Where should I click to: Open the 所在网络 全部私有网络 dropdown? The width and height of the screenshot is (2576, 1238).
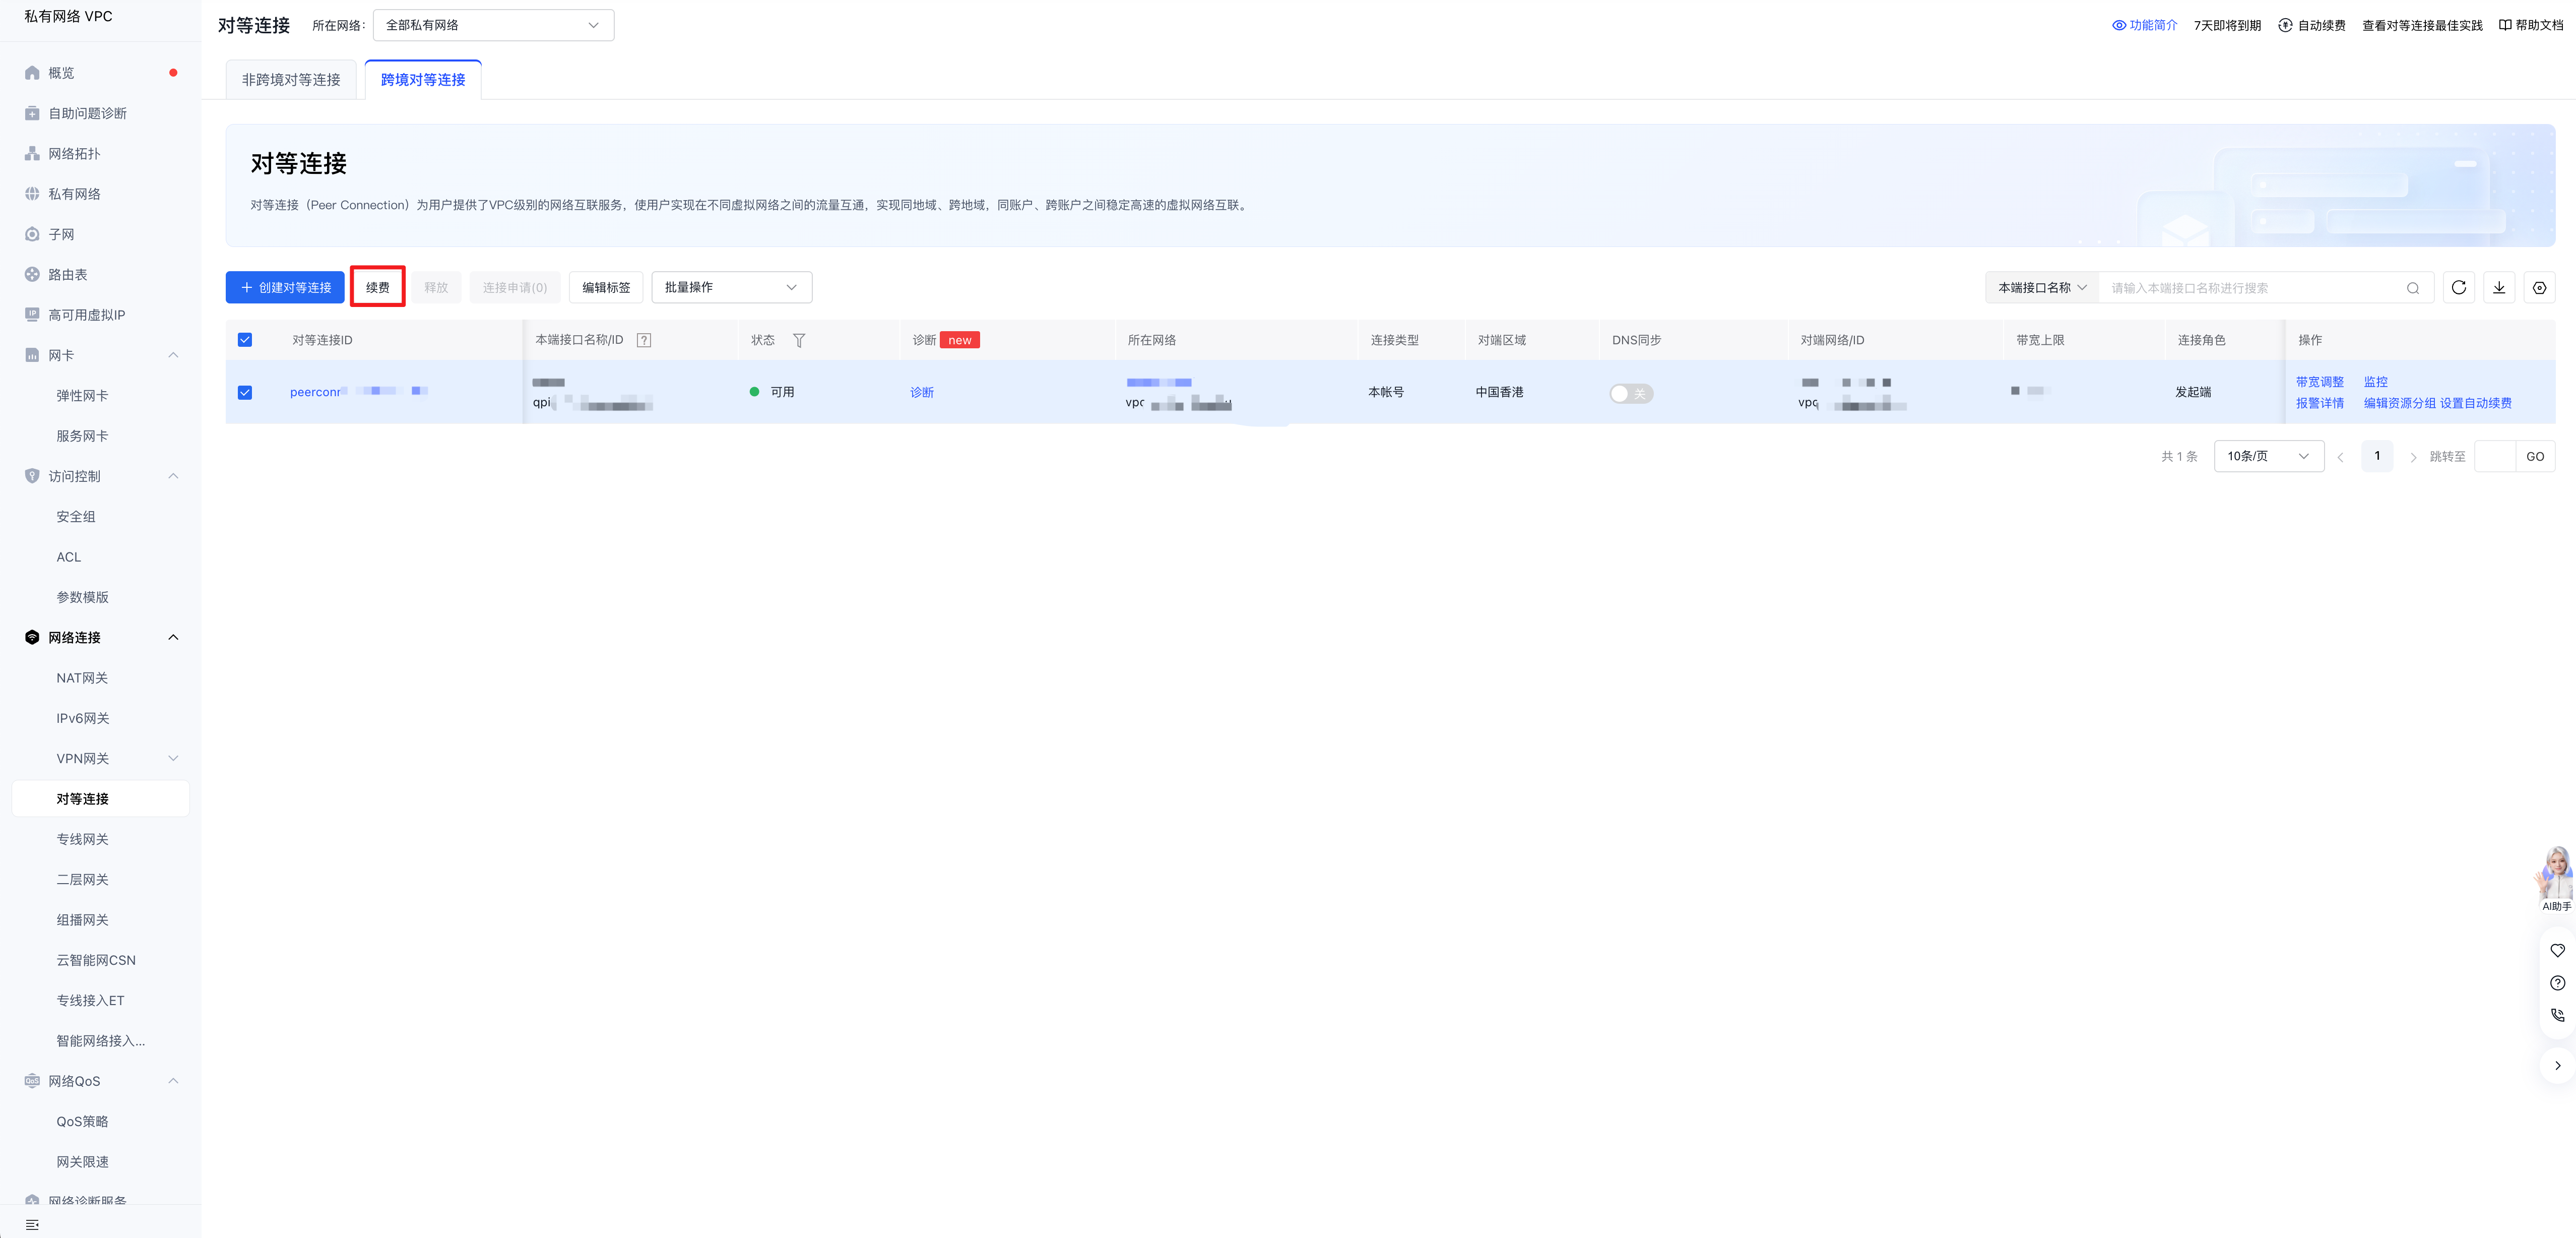point(493,25)
